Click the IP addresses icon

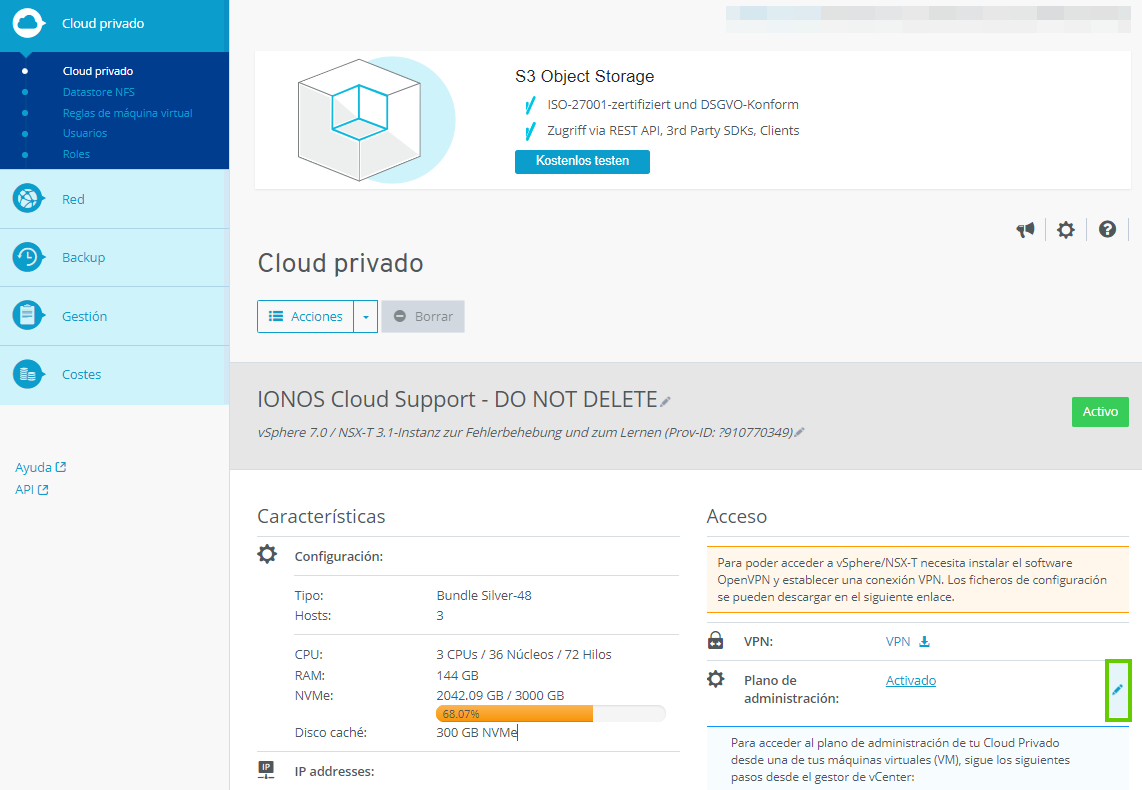[x=266, y=770]
